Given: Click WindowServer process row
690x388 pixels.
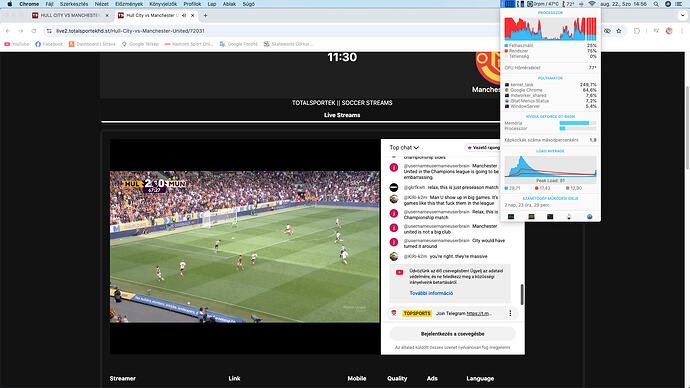Looking at the screenshot, I should point(550,106).
